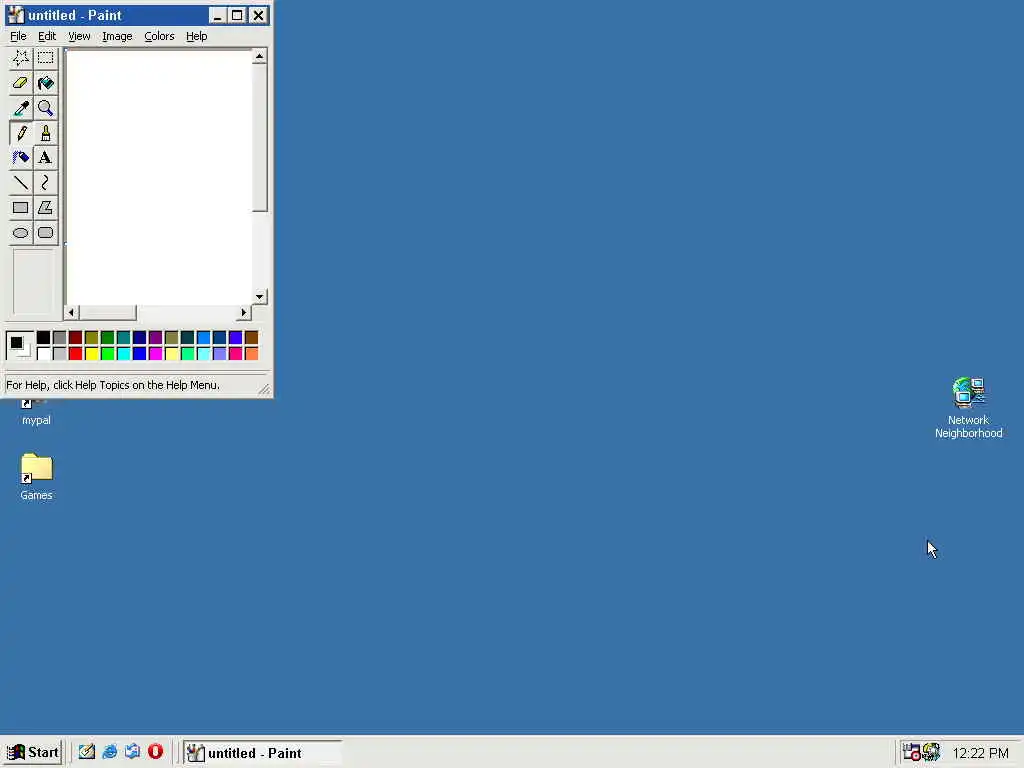Pick the teal color swatch
1024x768 pixels.
coord(123,338)
